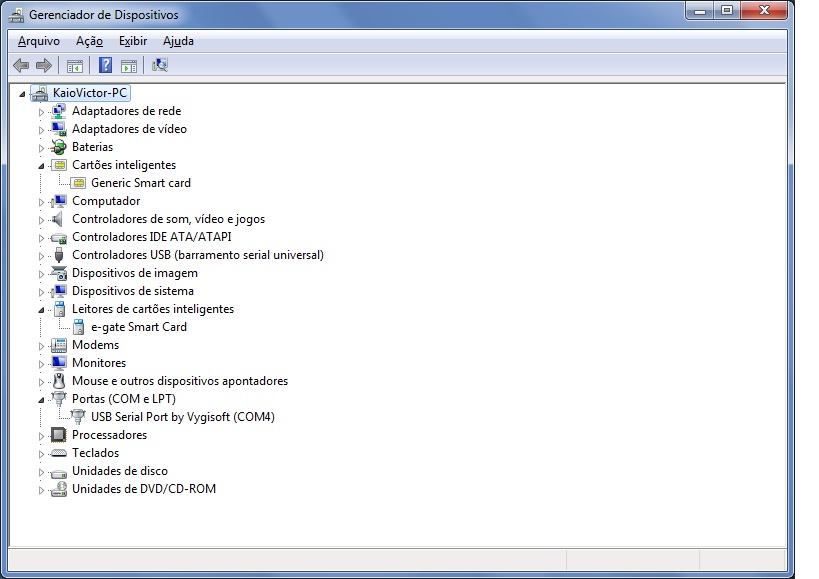Click the USB Serial Port device icon
This screenshot has height=579, width=819.
78,417
